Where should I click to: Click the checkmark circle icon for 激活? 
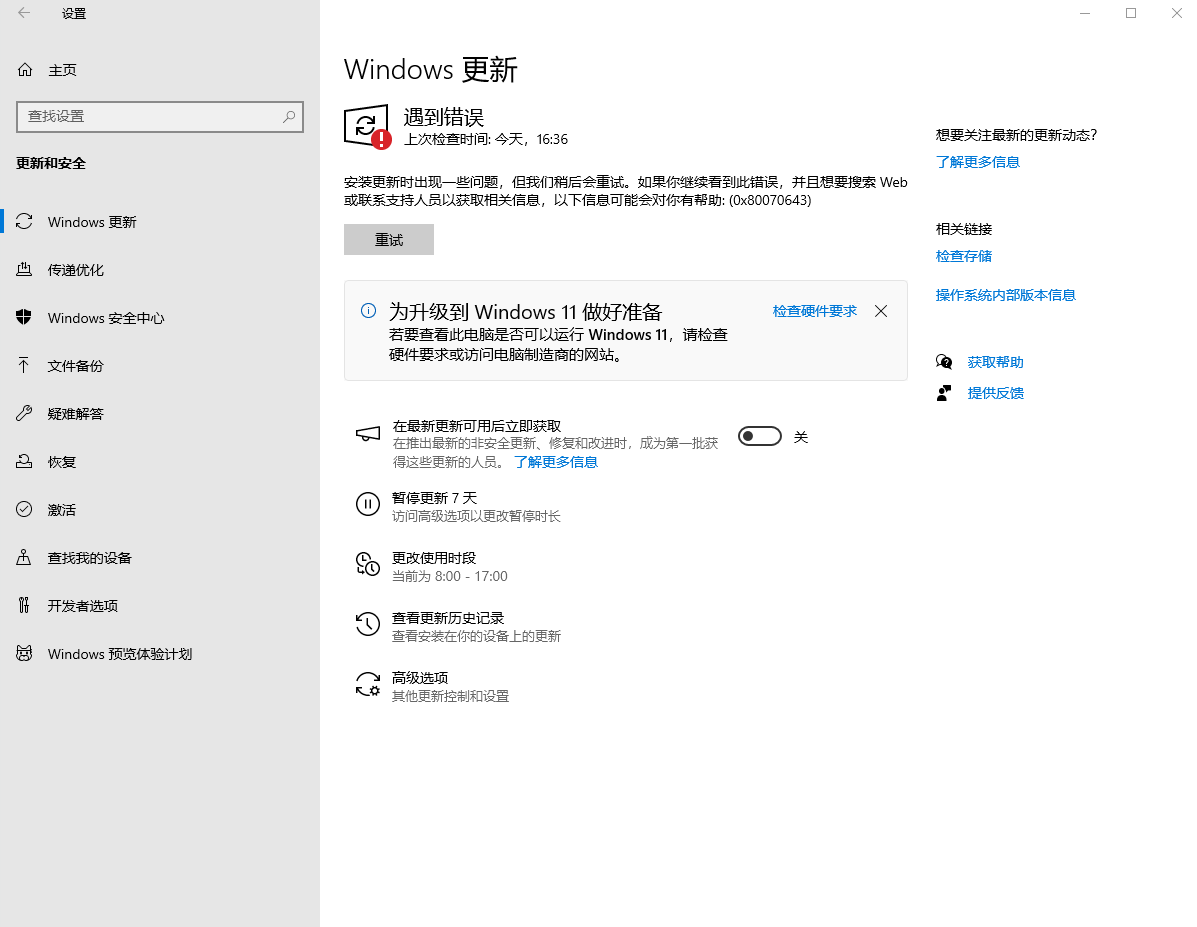point(24,509)
